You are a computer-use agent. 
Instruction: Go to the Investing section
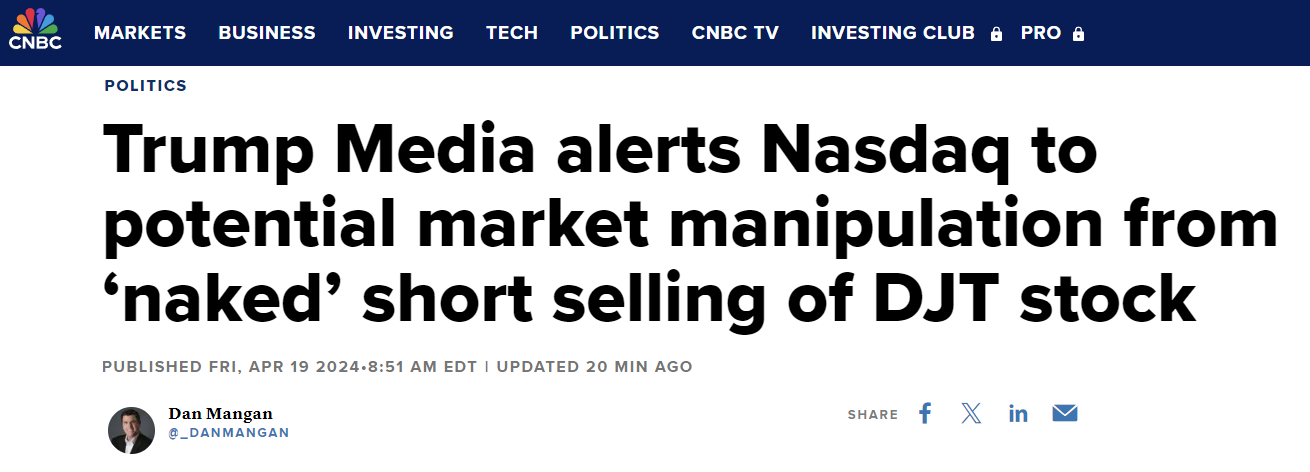(401, 33)
